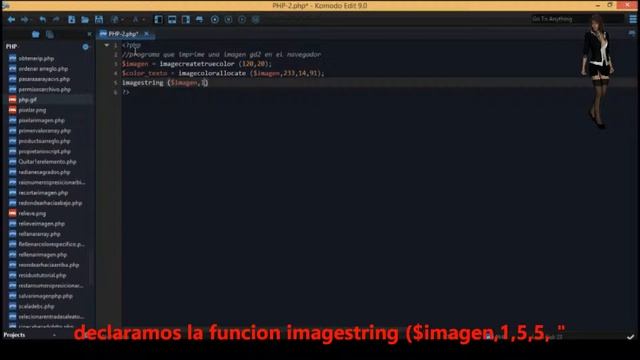Select the PHP-2.php editor tab
The image size is (640, 360).
pyautogui.click(x=123, y=34)
